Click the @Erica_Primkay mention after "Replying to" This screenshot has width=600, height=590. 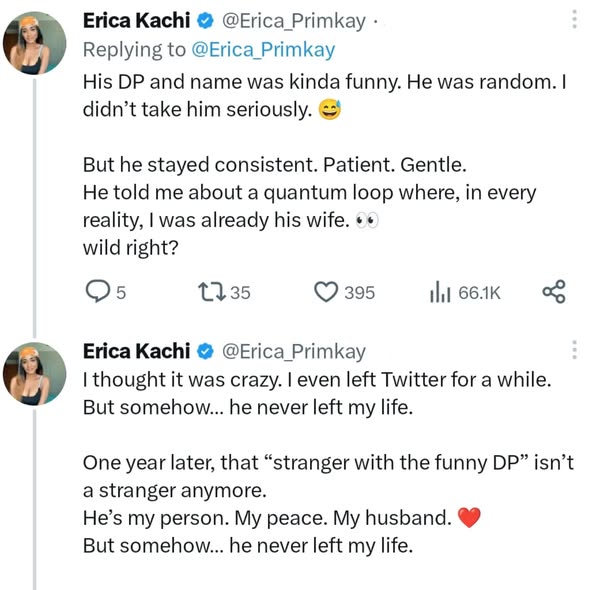point(265,49)
